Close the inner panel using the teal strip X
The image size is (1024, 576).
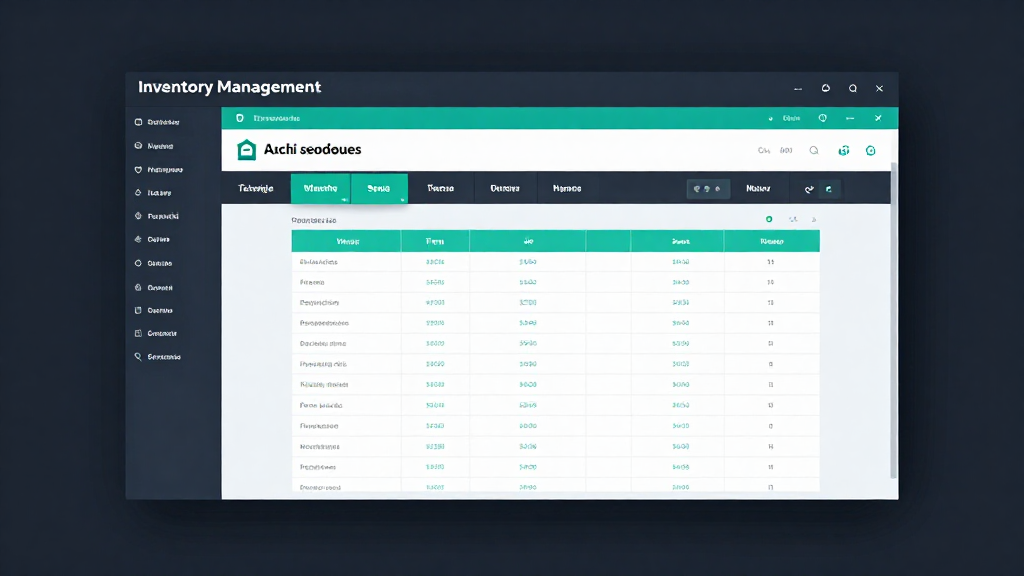click(x=878, y=118)
